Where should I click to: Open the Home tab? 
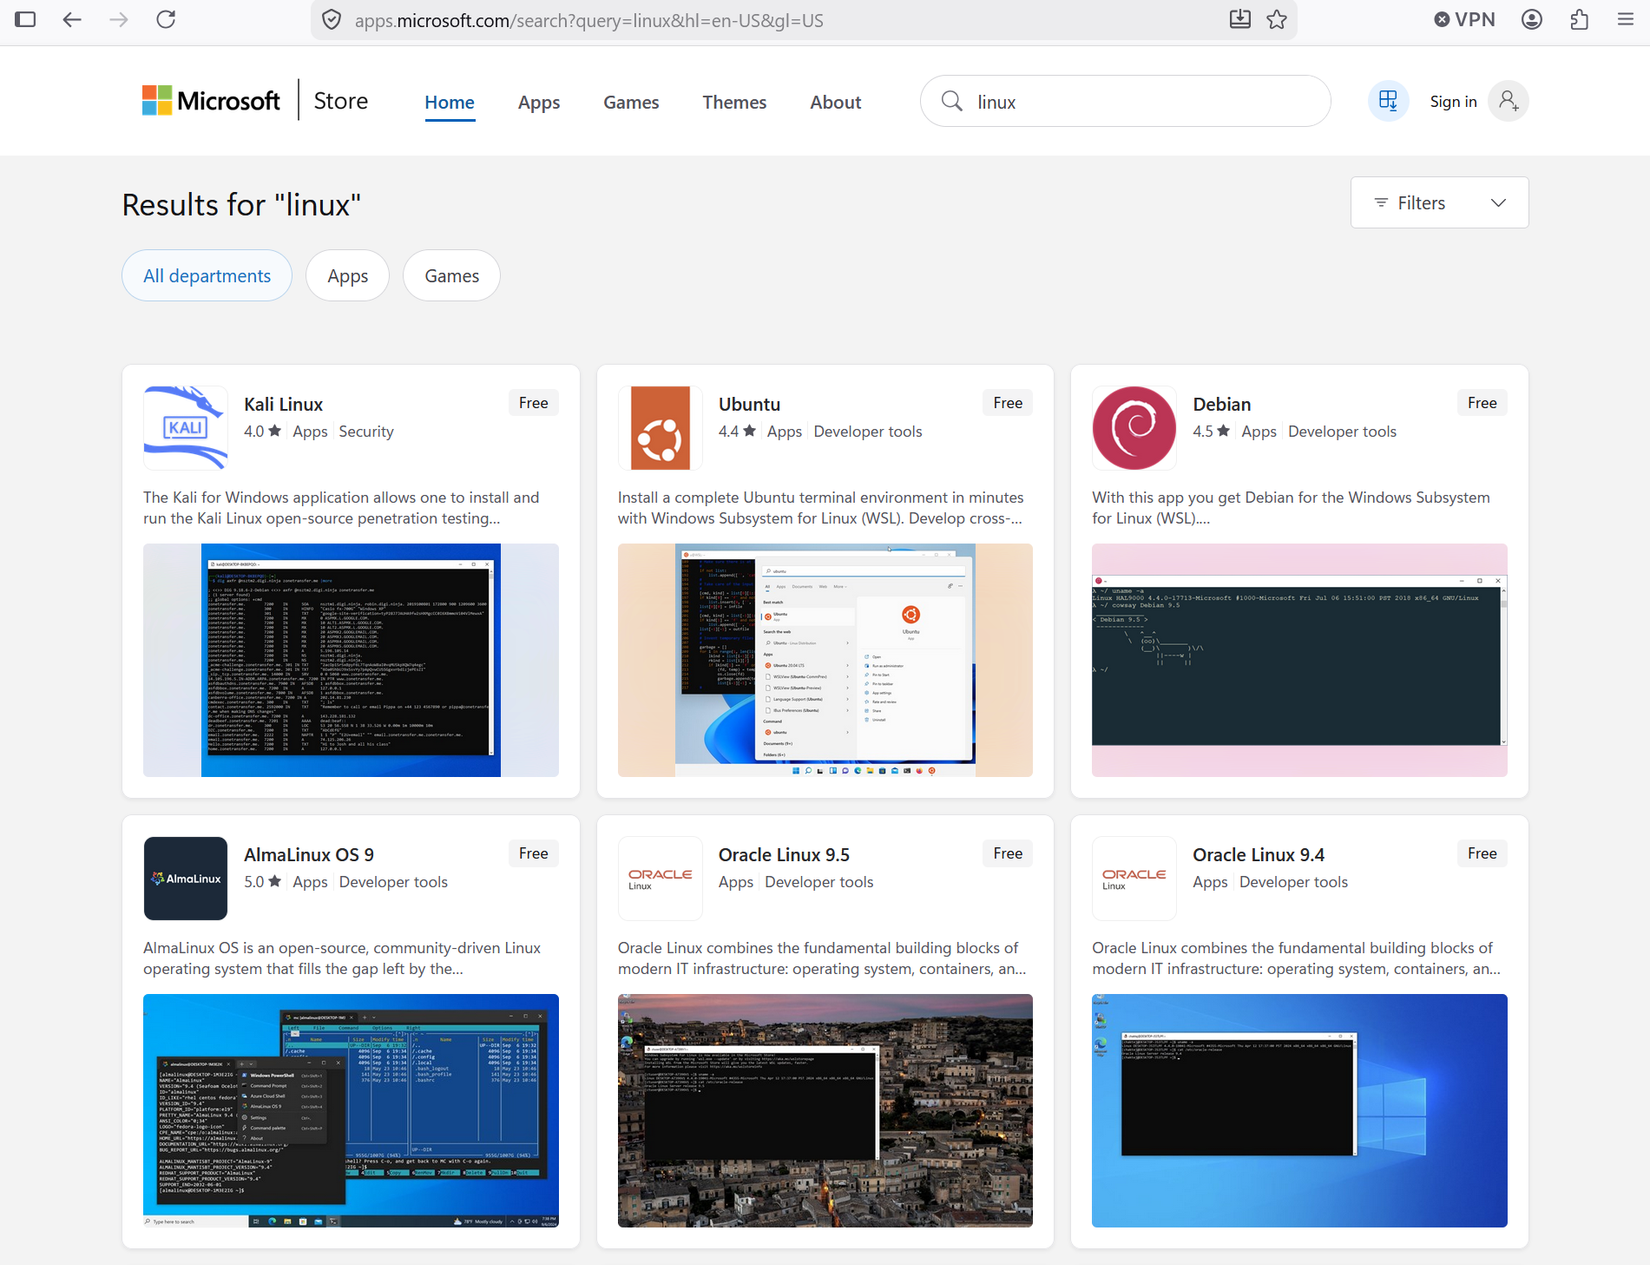pos(449,102)
